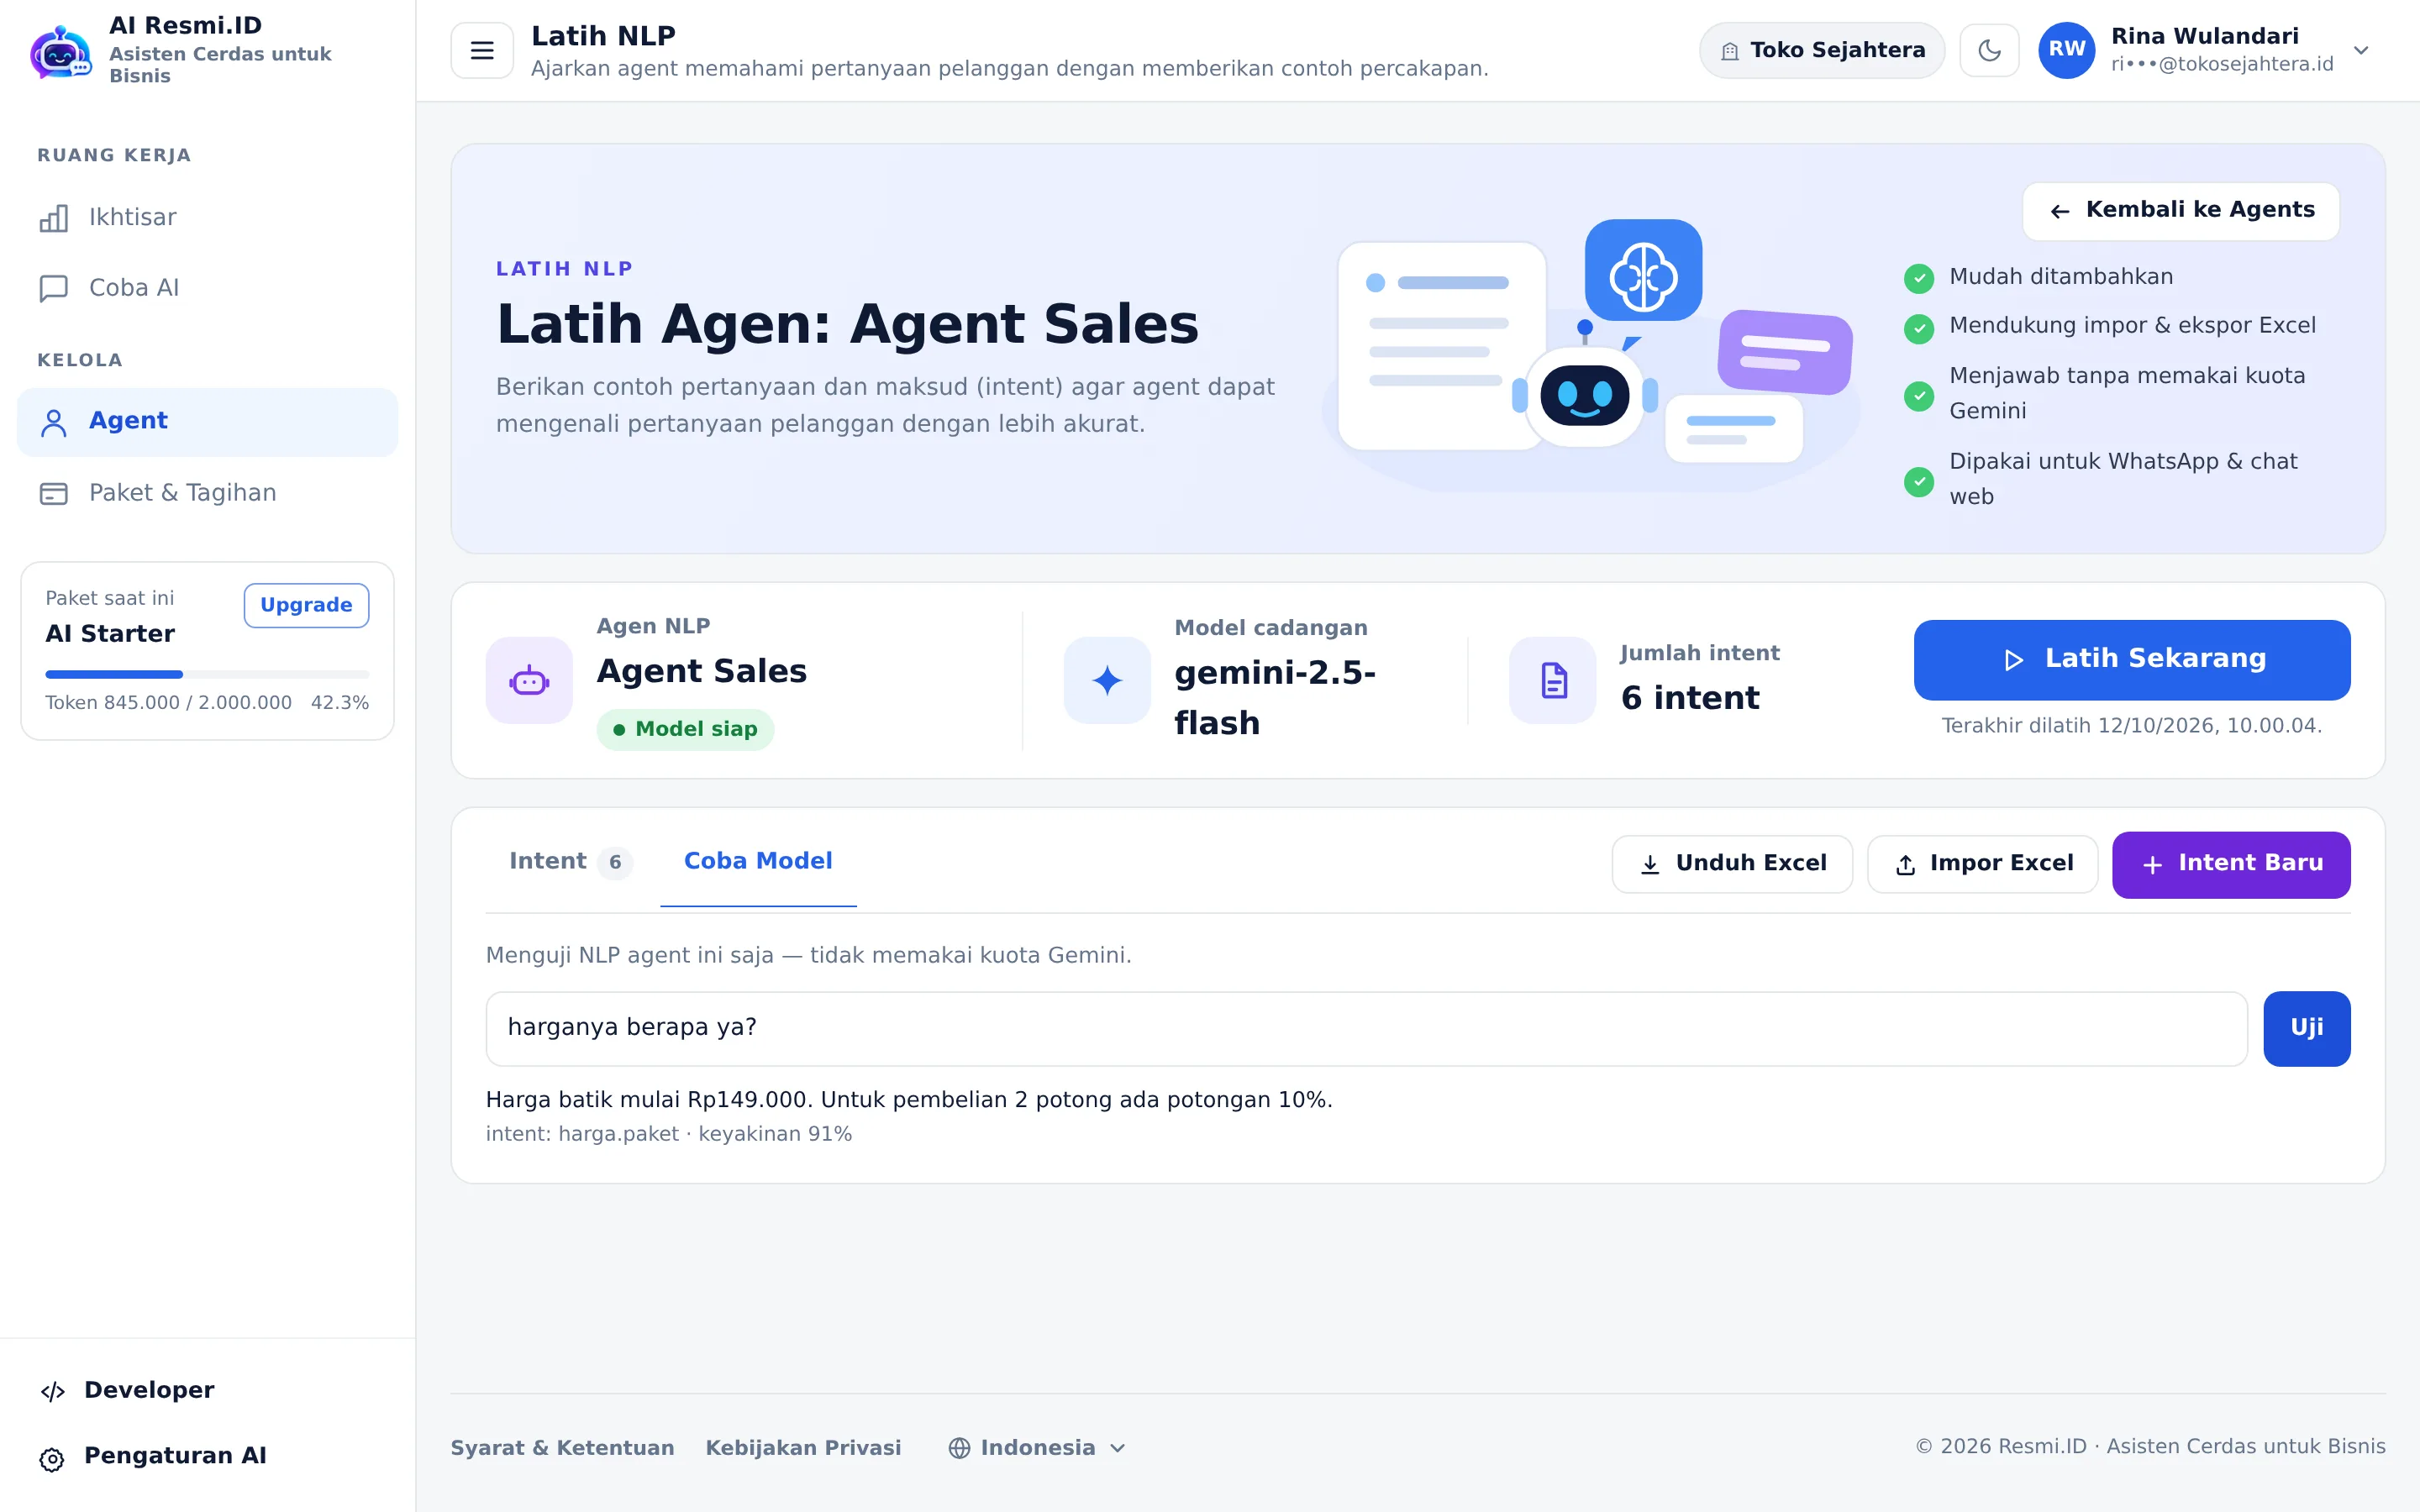
Task: Open Coba AI sidebar item
Action: click(x=207, y=288)
